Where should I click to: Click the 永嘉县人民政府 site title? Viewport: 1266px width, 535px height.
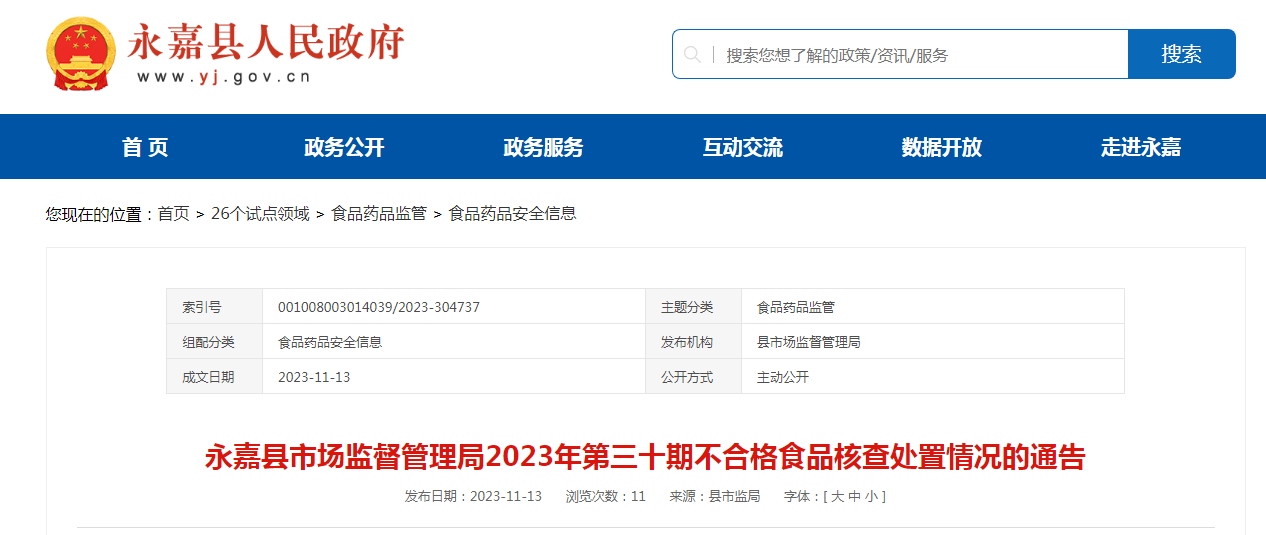coord(266,42)
